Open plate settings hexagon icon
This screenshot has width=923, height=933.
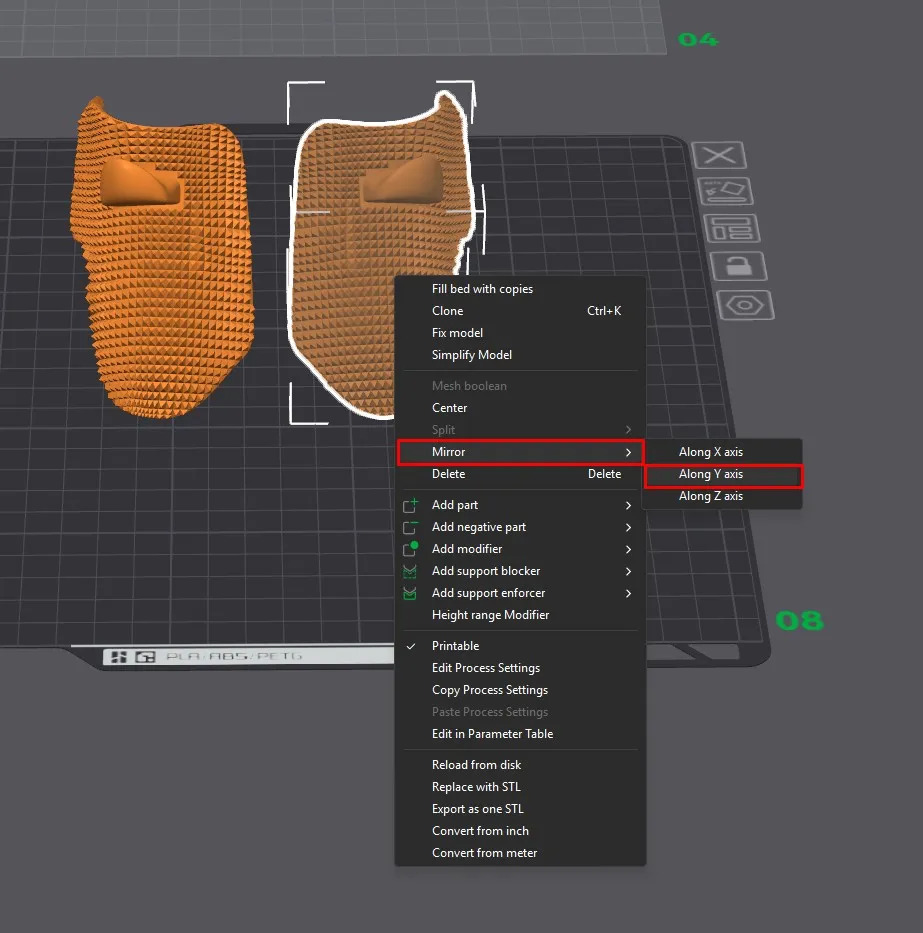coord(745,305)
